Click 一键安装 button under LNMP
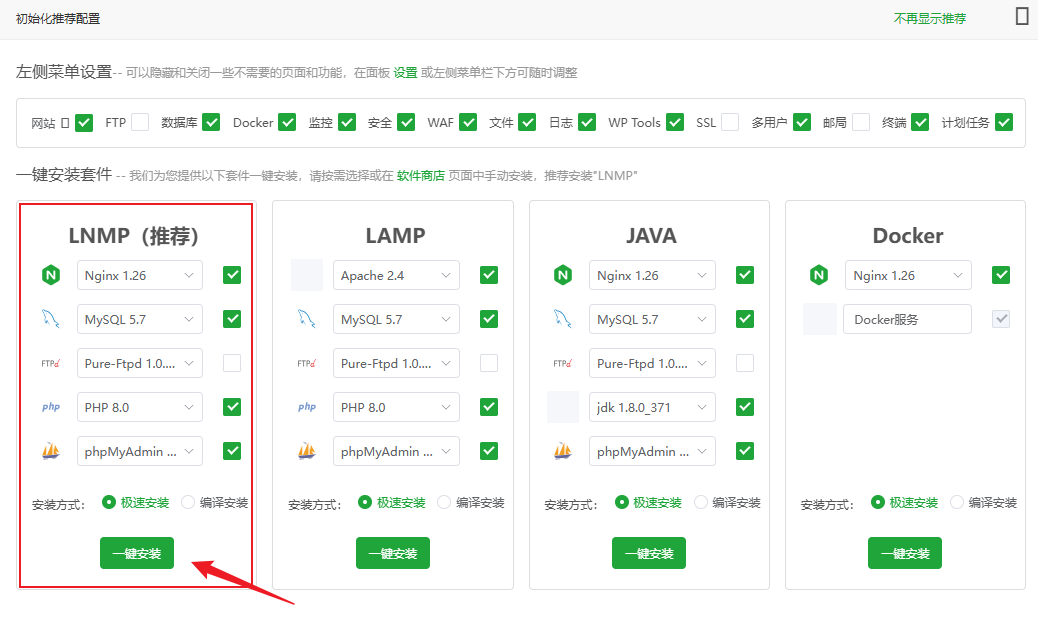Image resolution: width=1038 pixels, height=618 pixels. pos(137,553)
